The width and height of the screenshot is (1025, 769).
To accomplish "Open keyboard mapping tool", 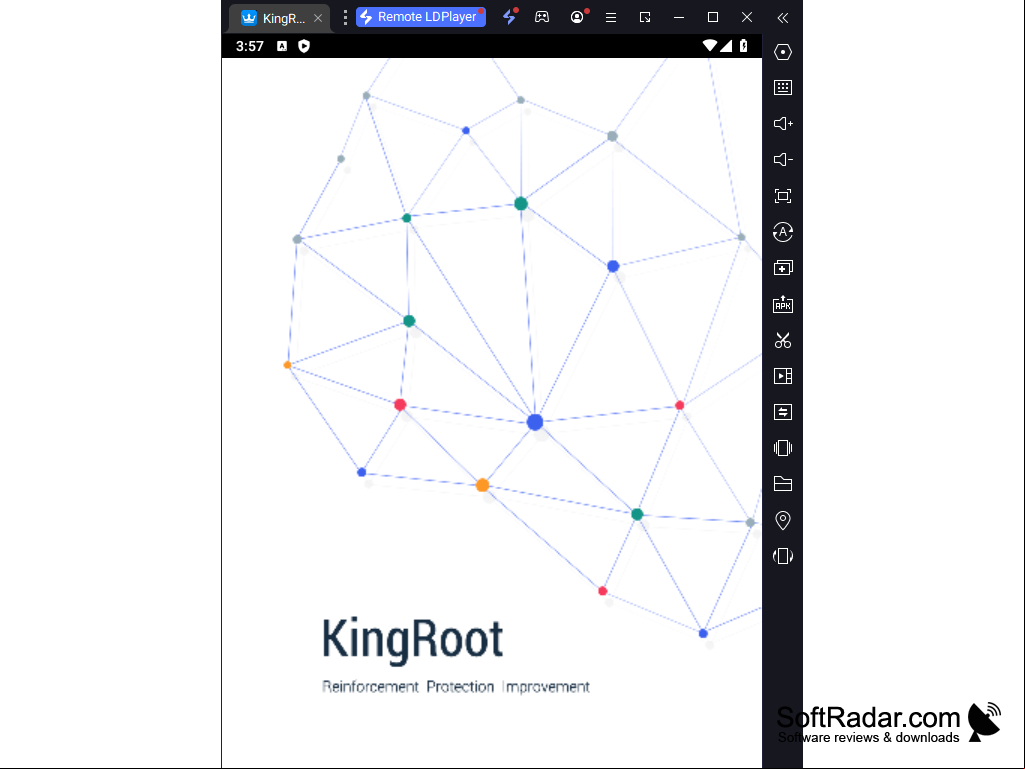I will [782, 88].
